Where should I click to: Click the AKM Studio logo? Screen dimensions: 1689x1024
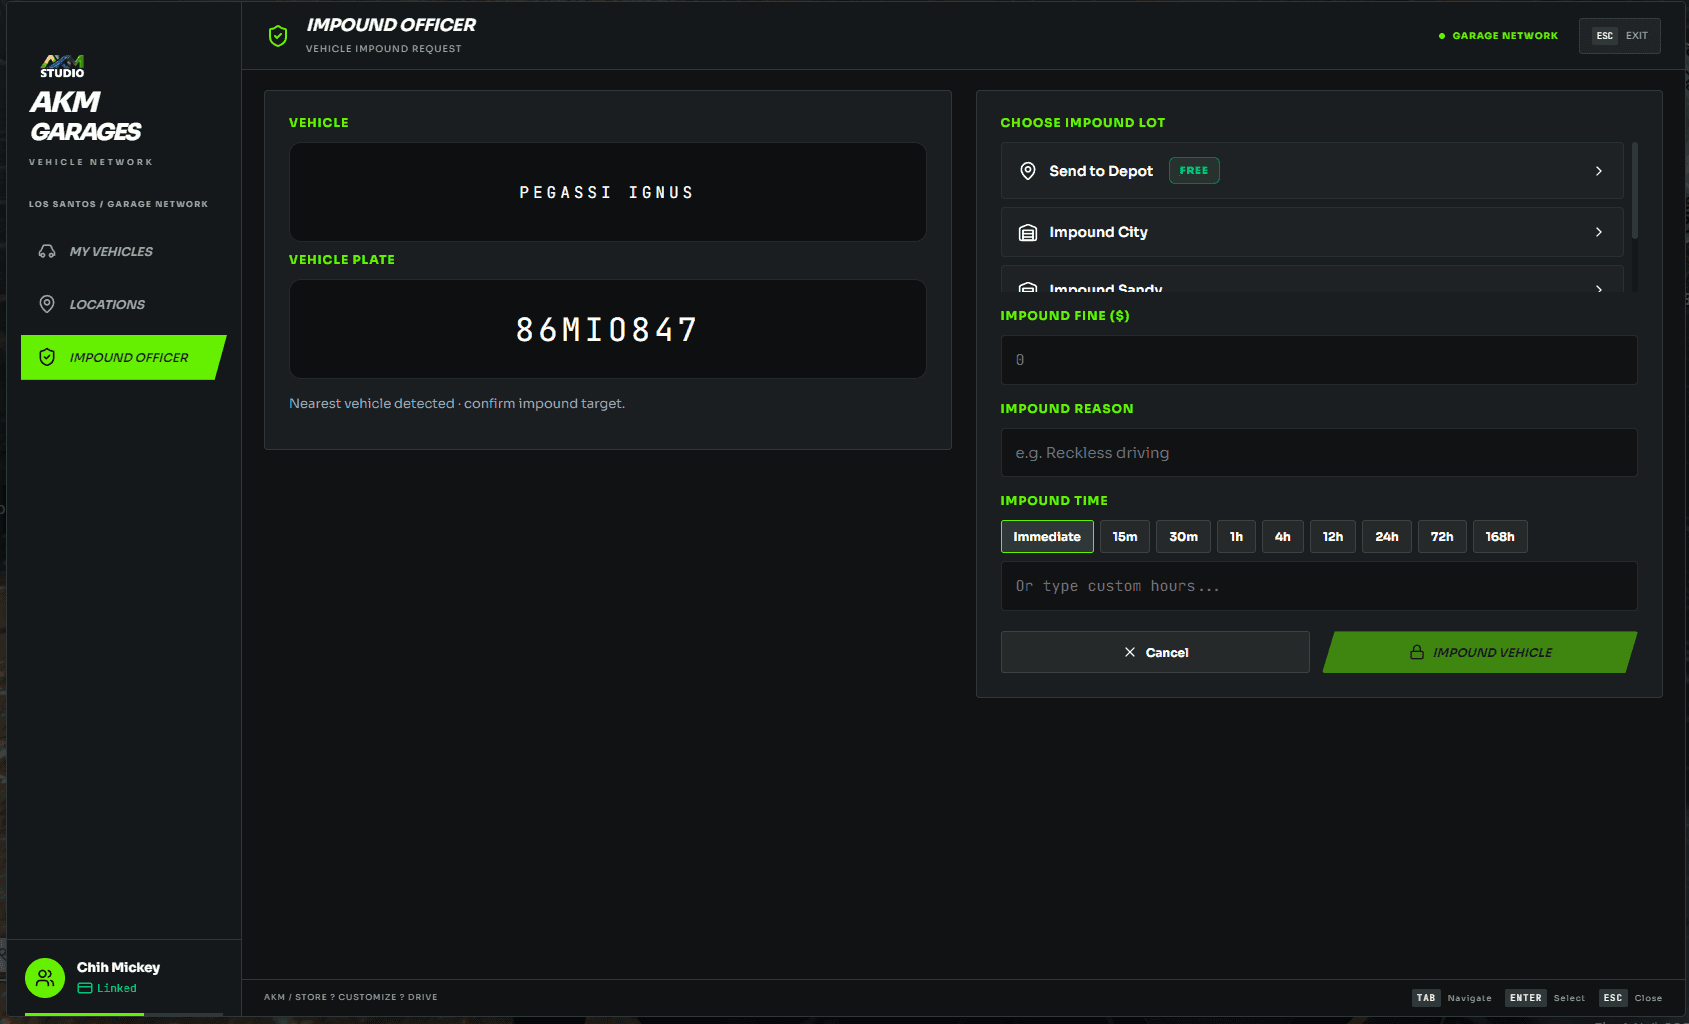click(x=62, y=66)
